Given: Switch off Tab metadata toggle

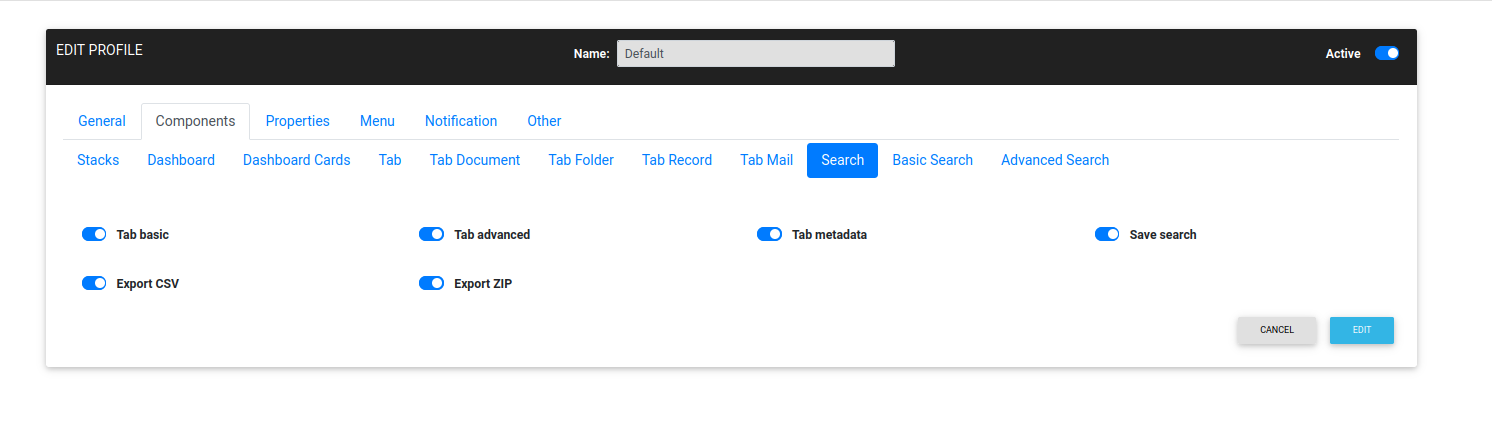Looking at the screenshot, I should (x=769, y=234).
